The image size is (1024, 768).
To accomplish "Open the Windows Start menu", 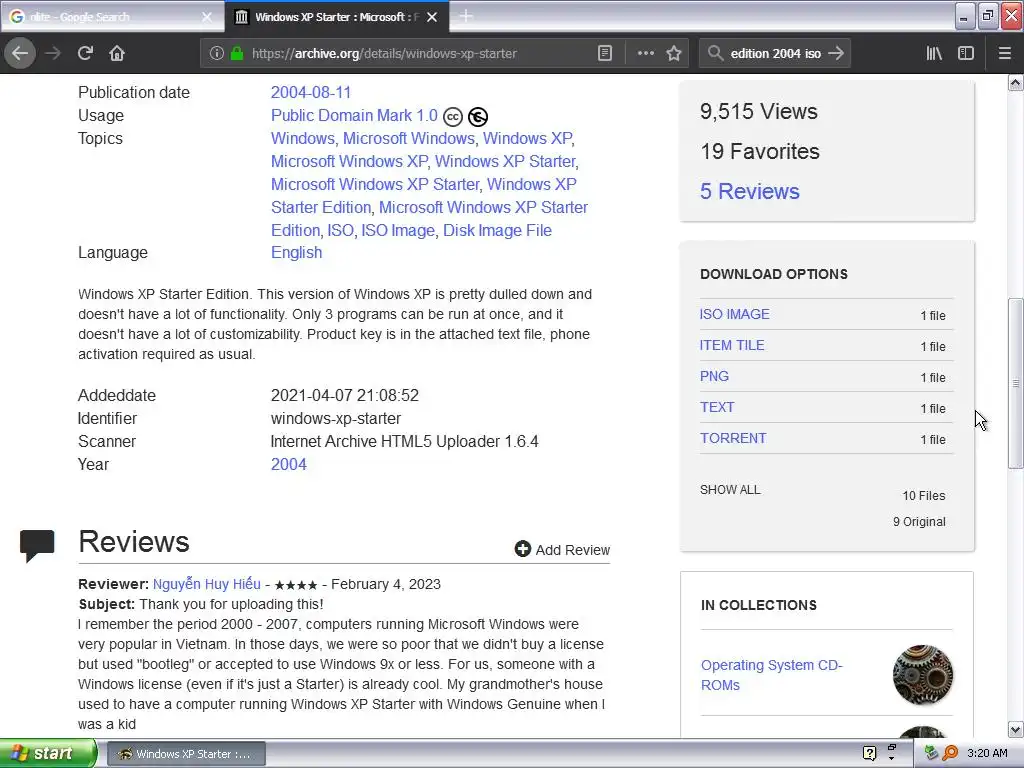I will click(x=48, y=753).
